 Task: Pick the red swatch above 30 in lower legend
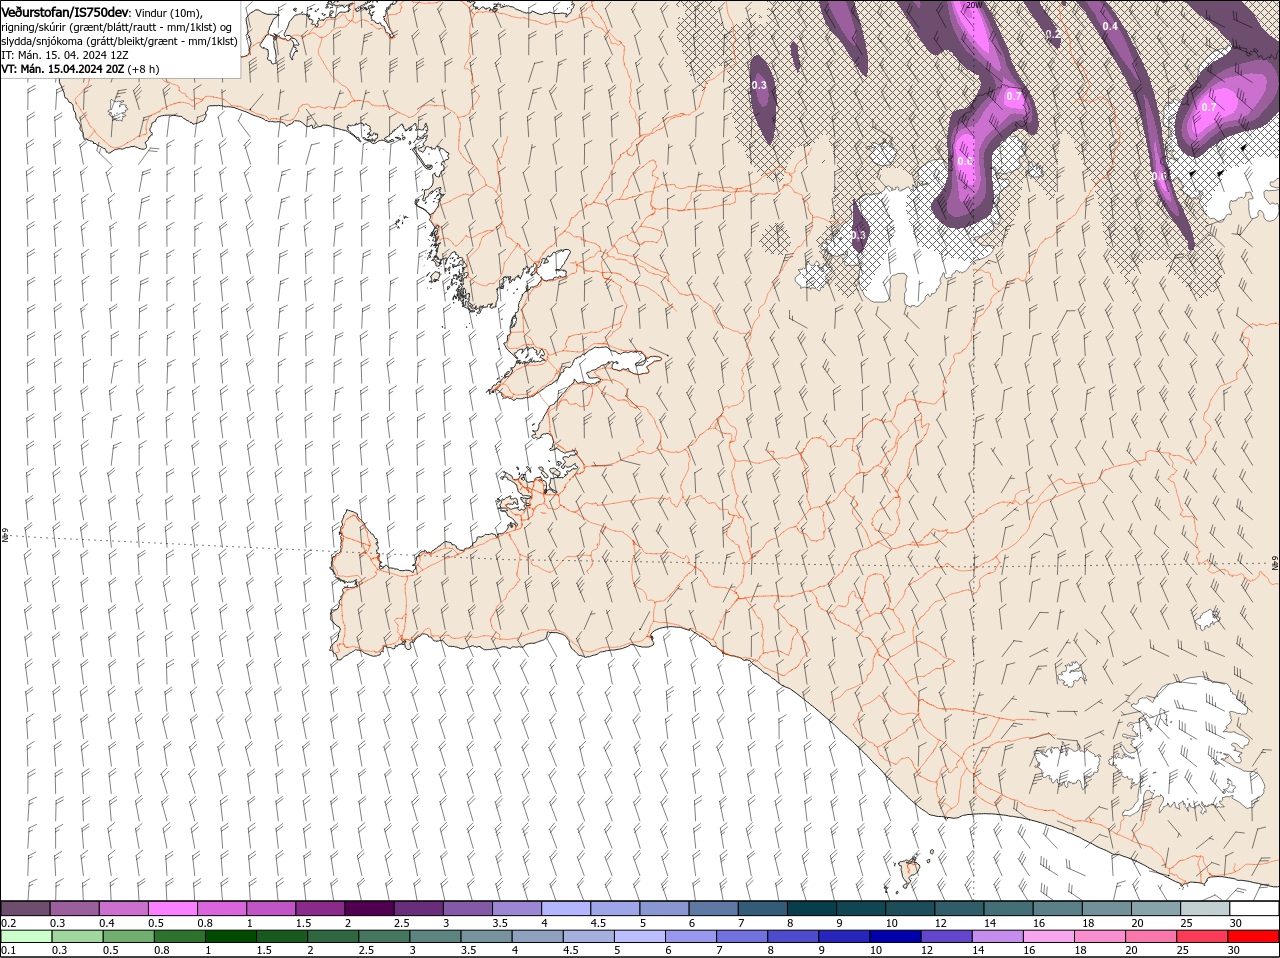pyautogui.click(x=1255, y=936)
